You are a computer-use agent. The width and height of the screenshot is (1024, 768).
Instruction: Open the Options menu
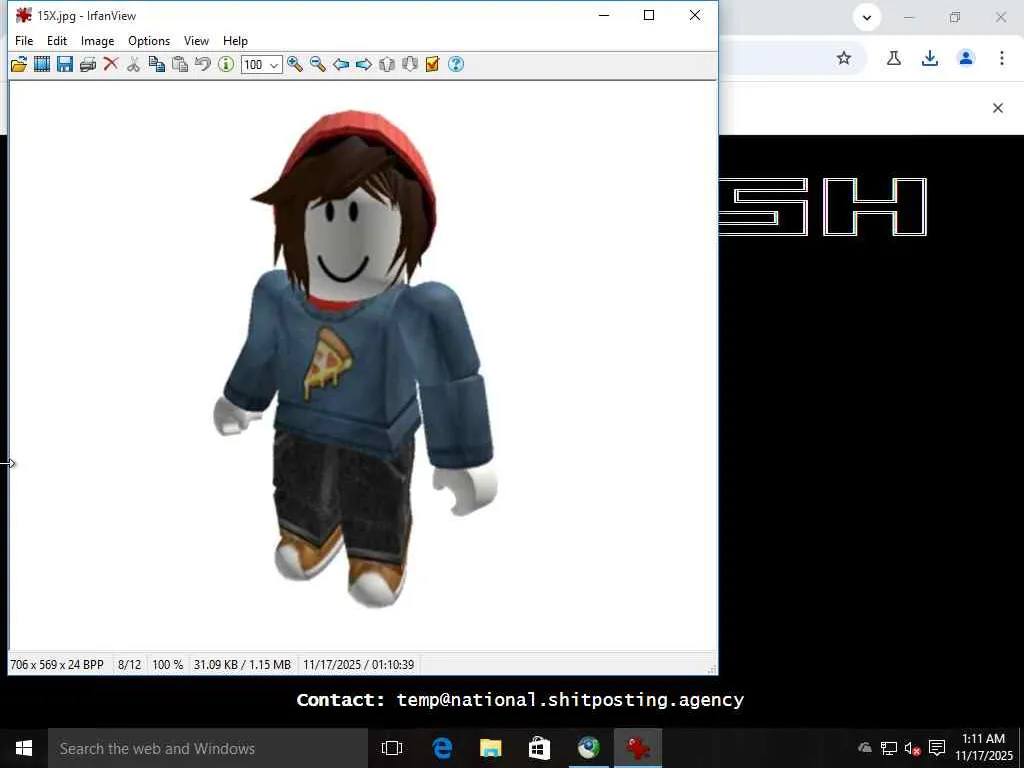149,40
